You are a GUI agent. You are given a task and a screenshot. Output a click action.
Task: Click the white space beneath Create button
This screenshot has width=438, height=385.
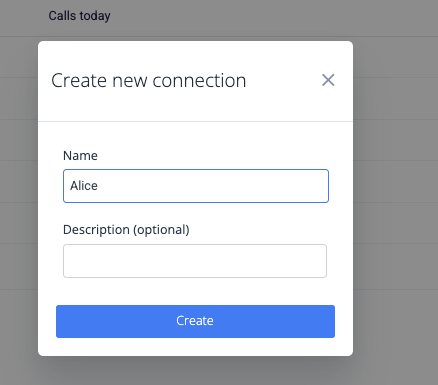click(x=195, y=347)
